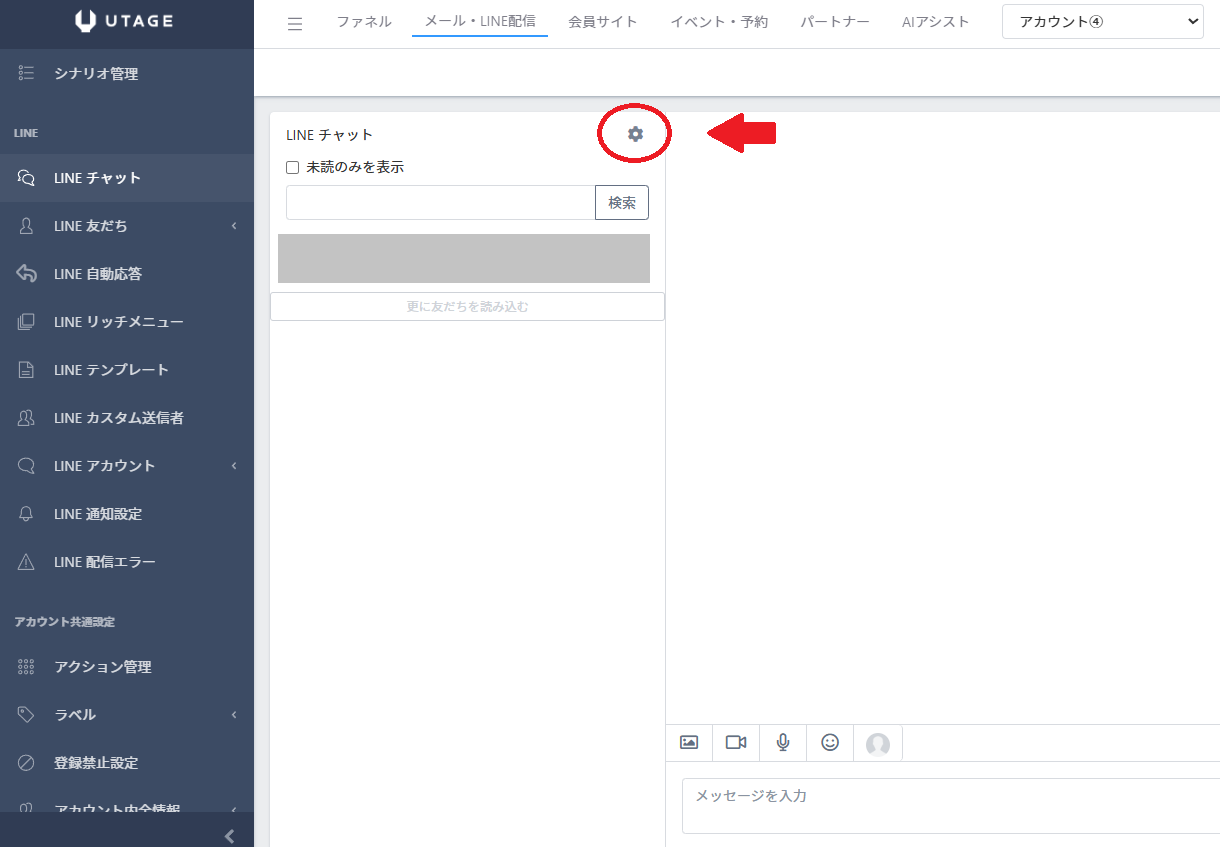Viewport: 1220px width, 853px height.
Task: Click the LINE 友だち person icon
Action: click(27, 226)
